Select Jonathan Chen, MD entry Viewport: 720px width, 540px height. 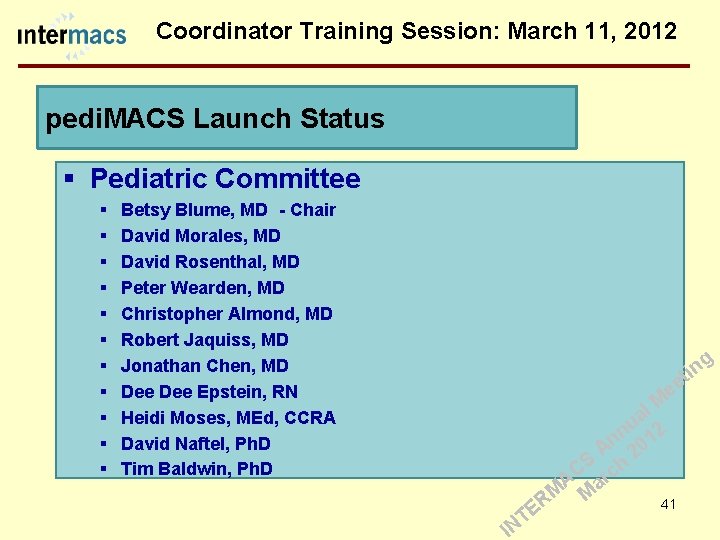point(204,366)
